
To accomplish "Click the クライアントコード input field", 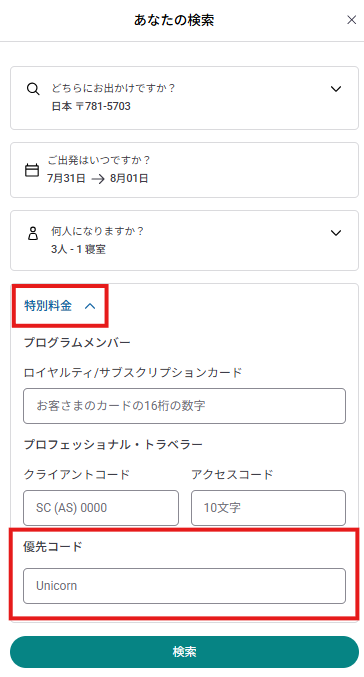I will pyautogui.click(x=101, y=508).
